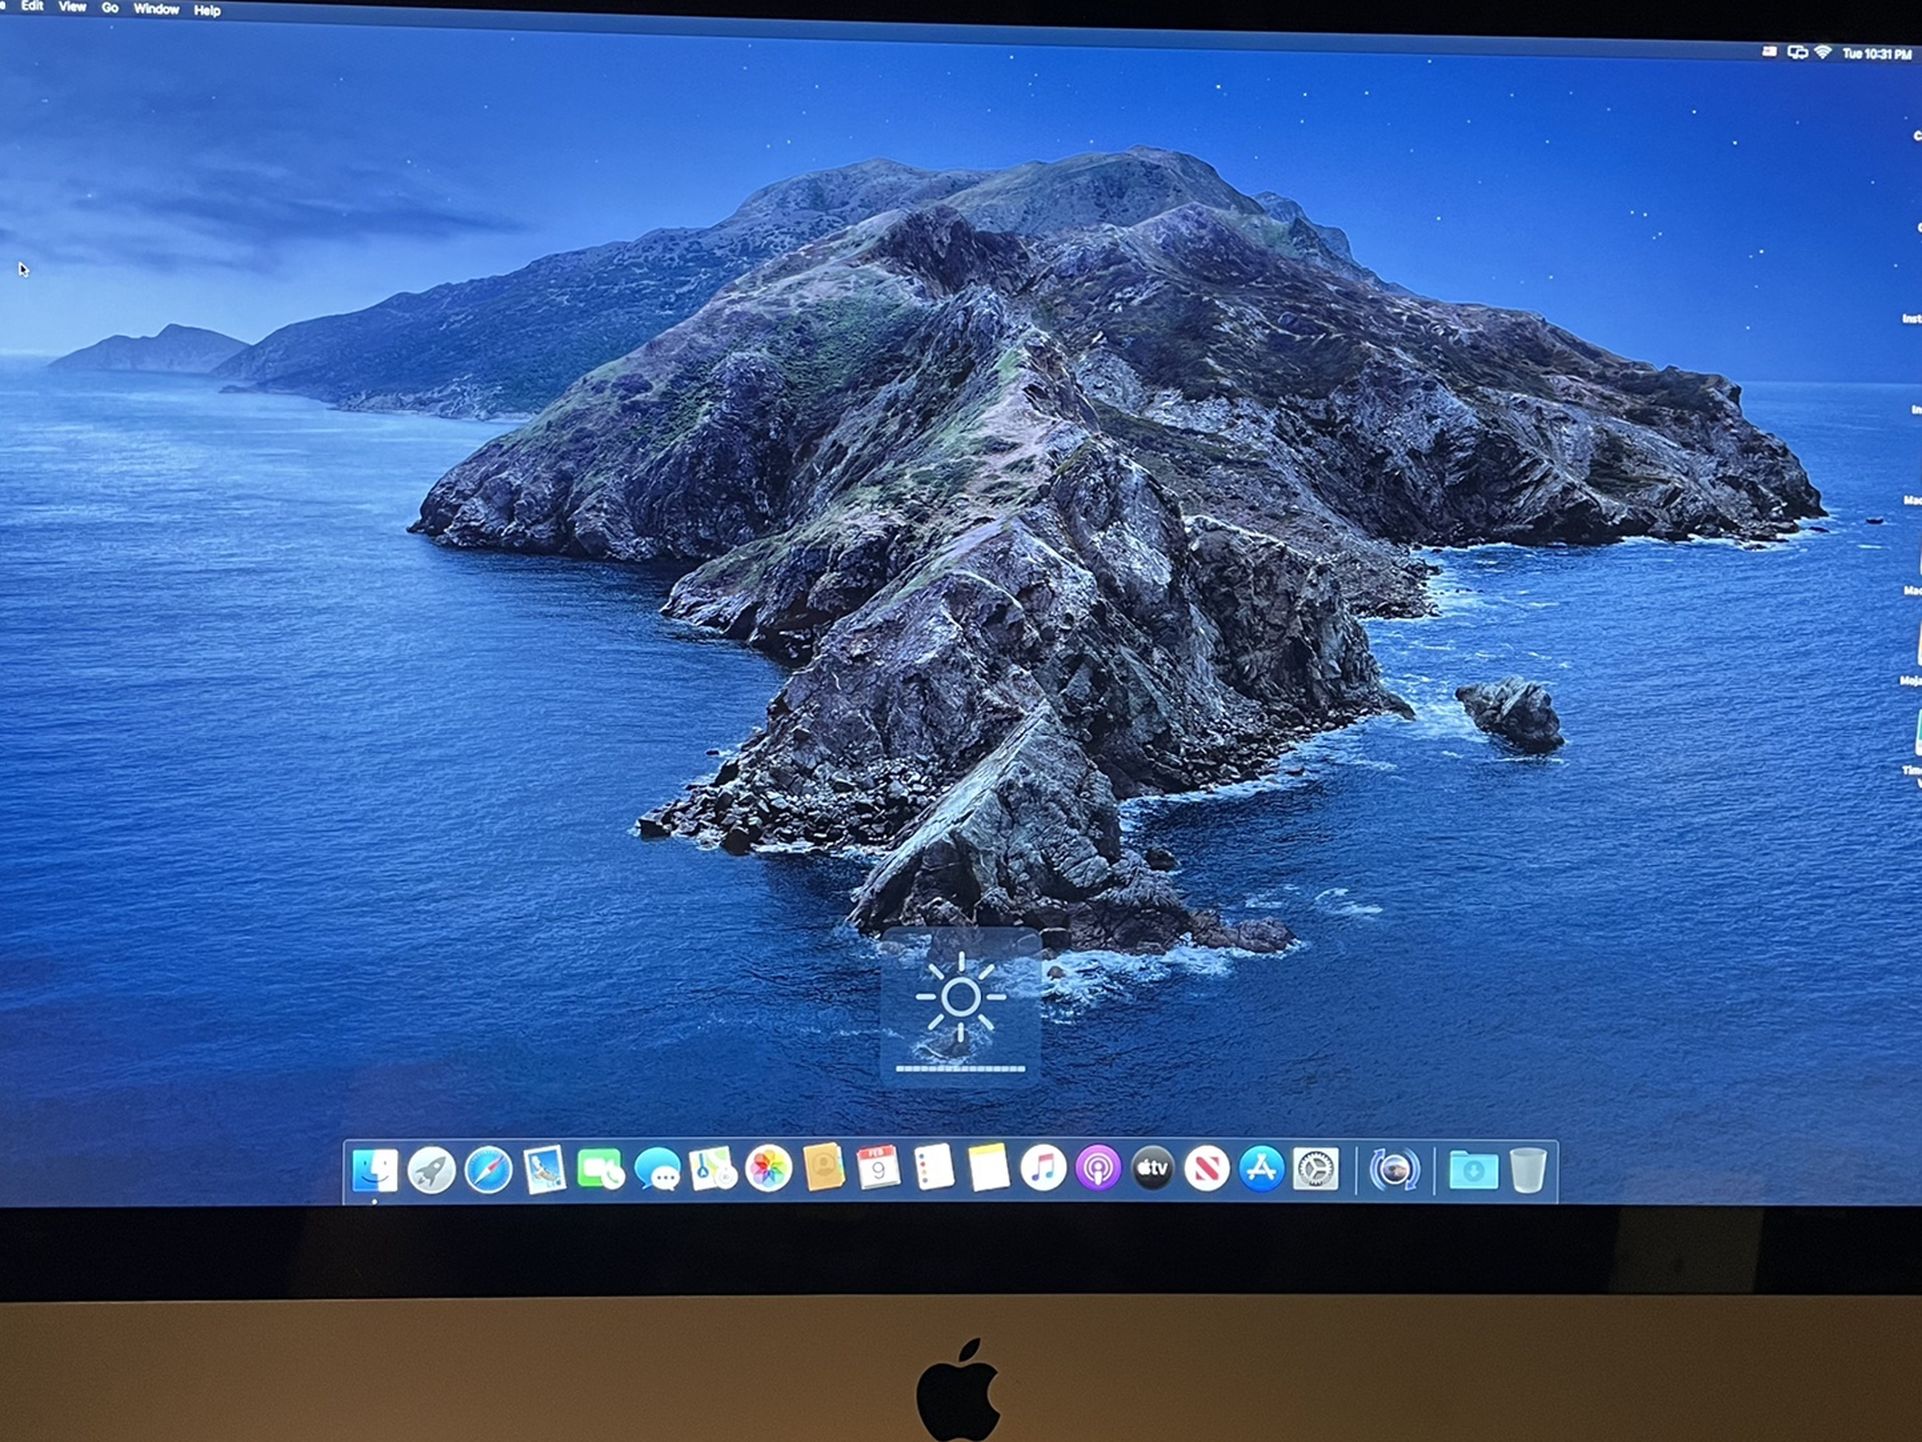Open Contacts address book icon
1922x1442 pixels.
[x=824, y=1167]
